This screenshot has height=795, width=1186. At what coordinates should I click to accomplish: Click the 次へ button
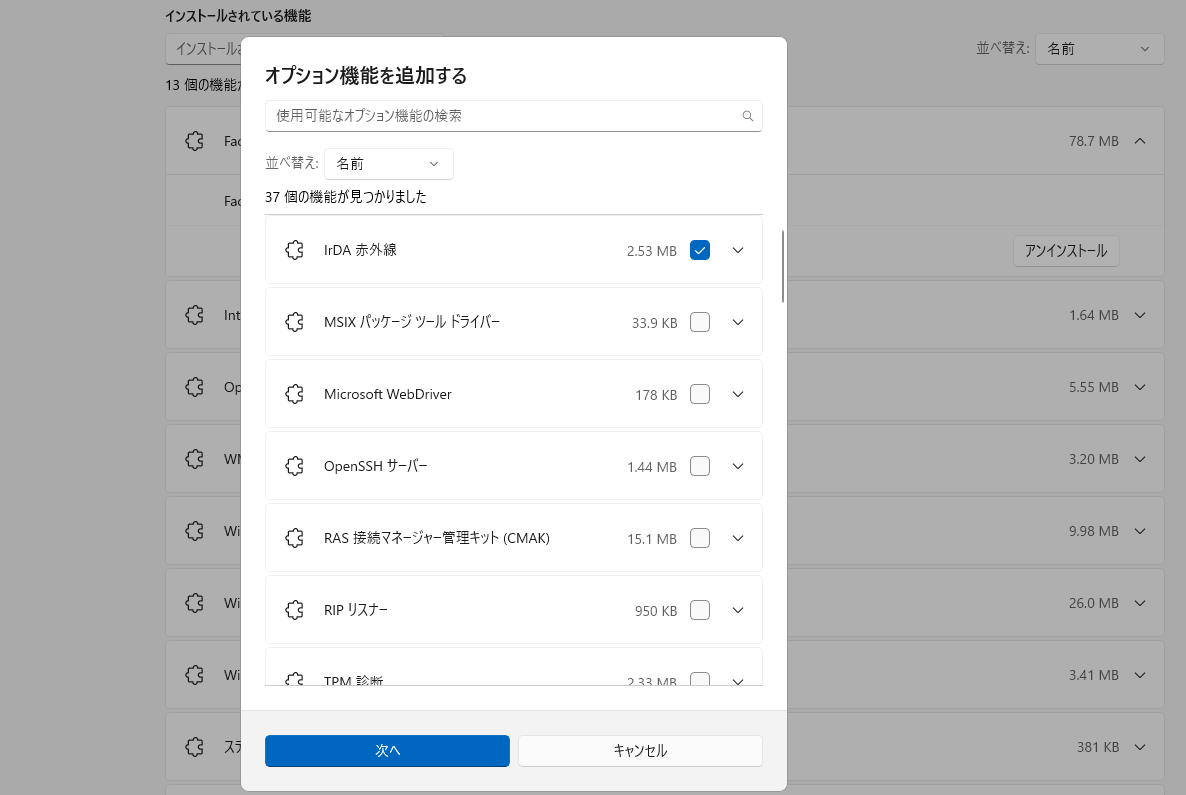[387, 750]
